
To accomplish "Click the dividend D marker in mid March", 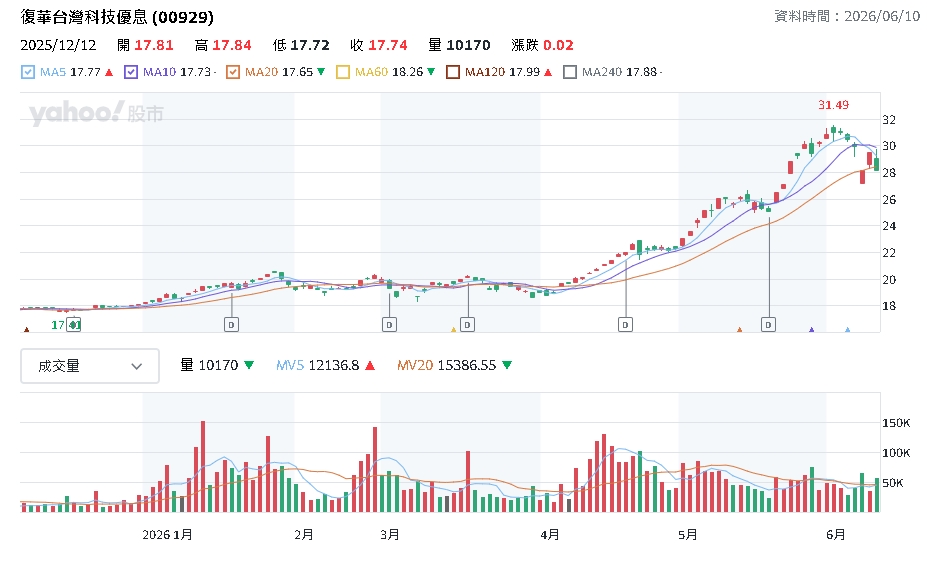I will (468, 325).
